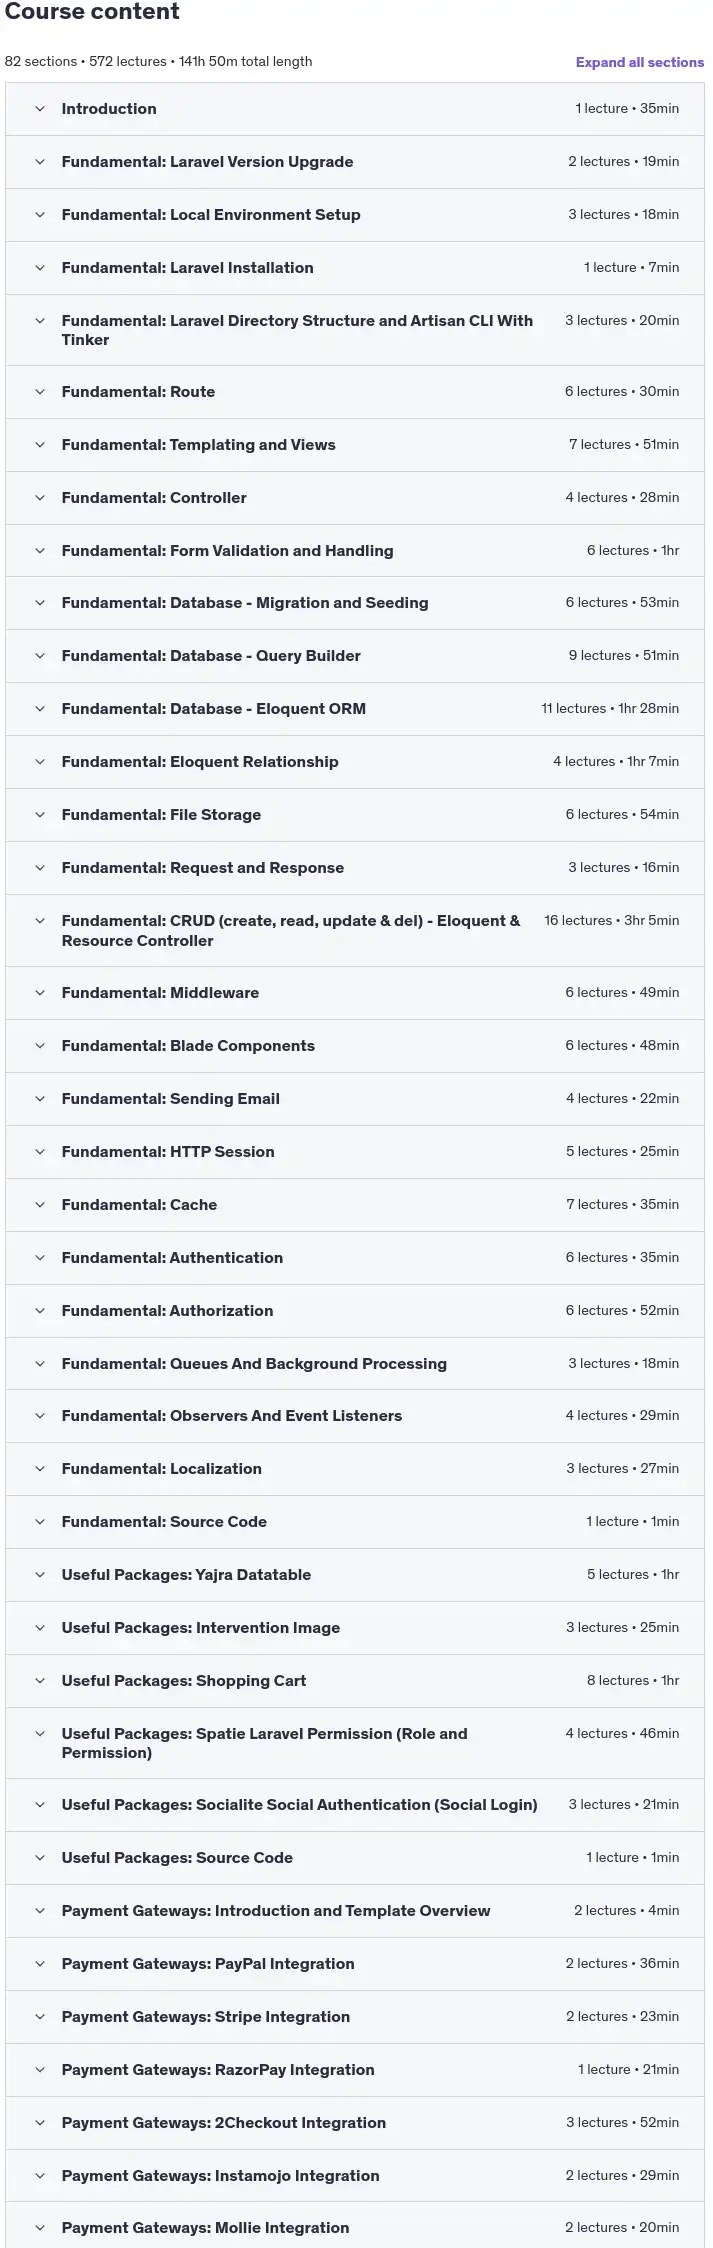The width and height of the screenshot is (713, 2248).
Task: Click arrow icon beside Fundamental: Authentication
Action: pos(40,1258)
